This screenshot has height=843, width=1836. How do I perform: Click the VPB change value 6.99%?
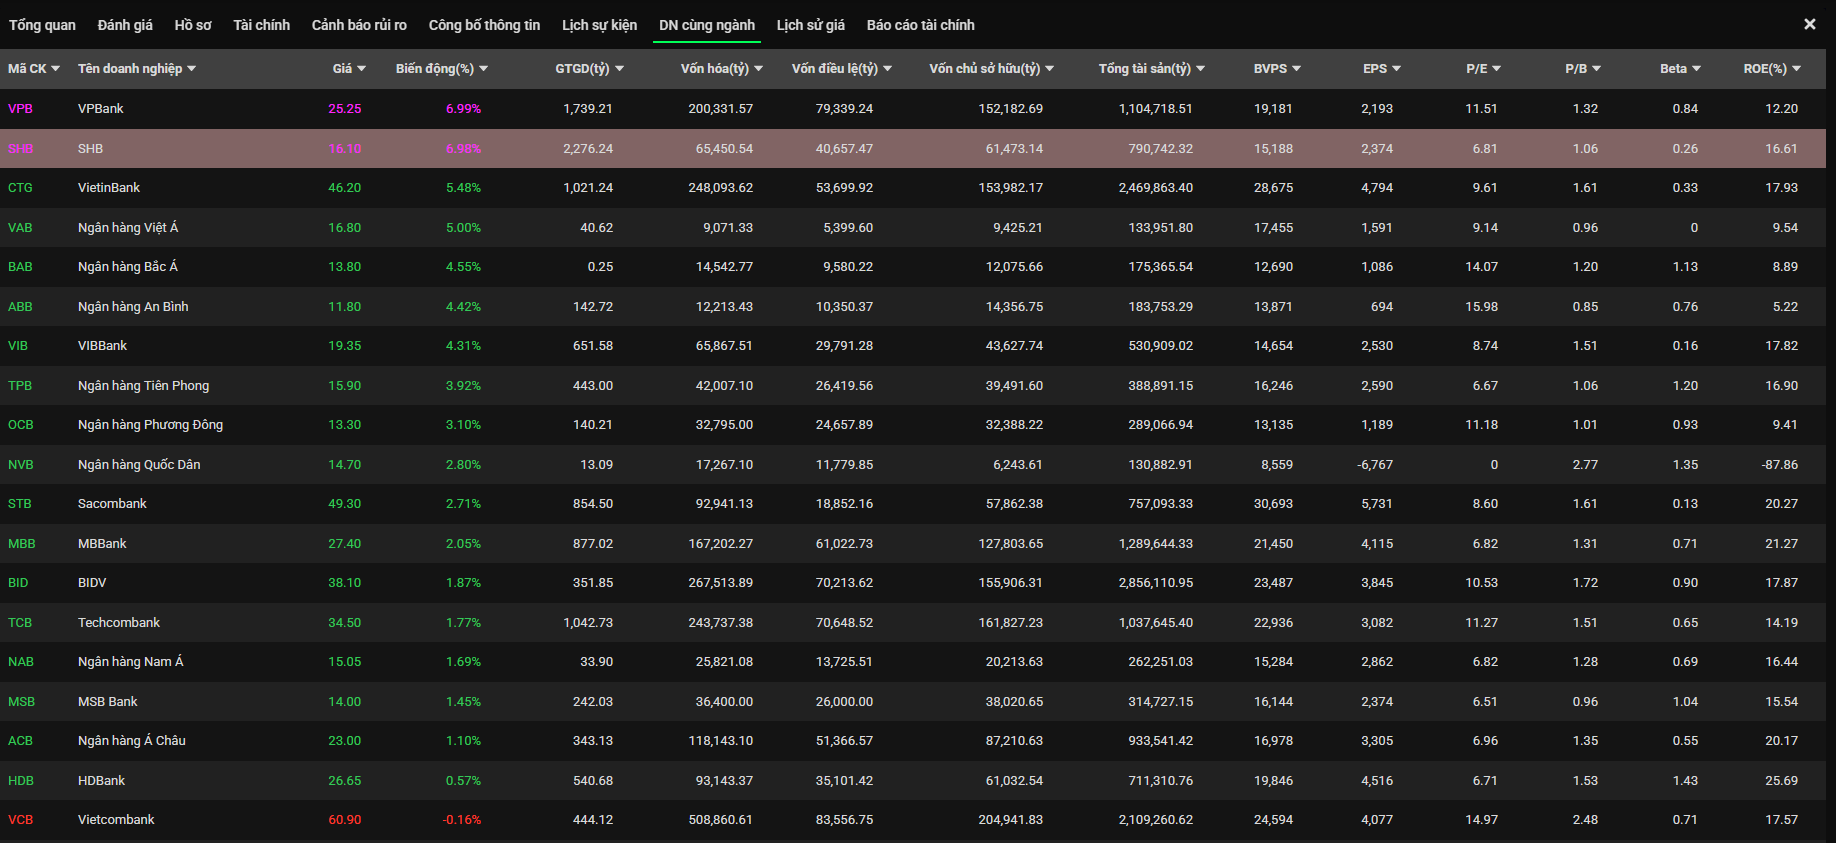pos(464,109)
